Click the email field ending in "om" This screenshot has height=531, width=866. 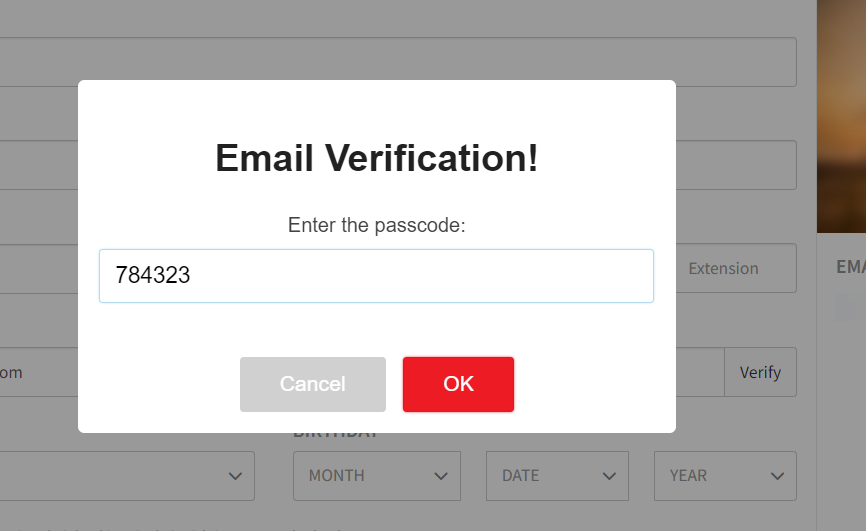click(x=40, y=372)
